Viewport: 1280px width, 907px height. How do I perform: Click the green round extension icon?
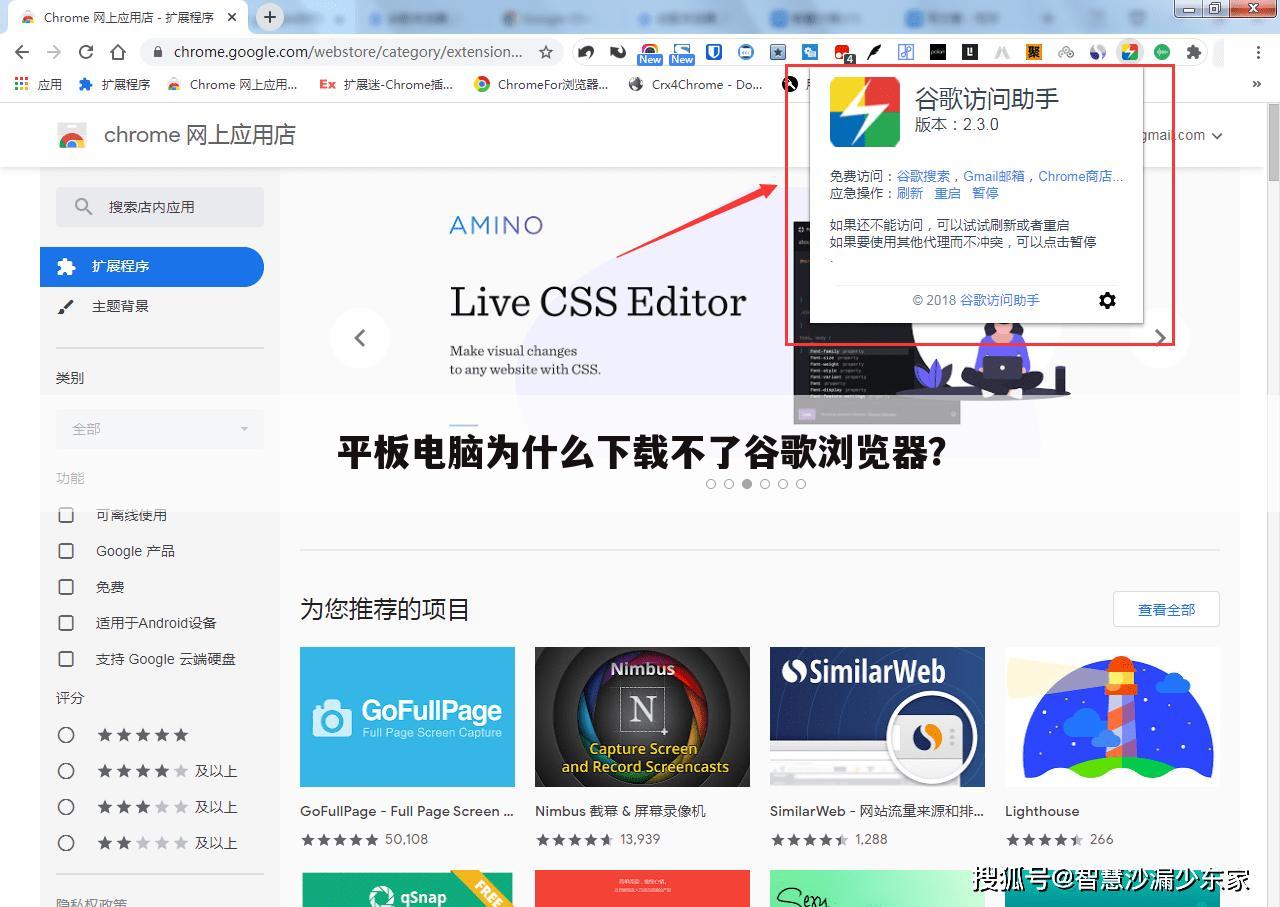1162,52
